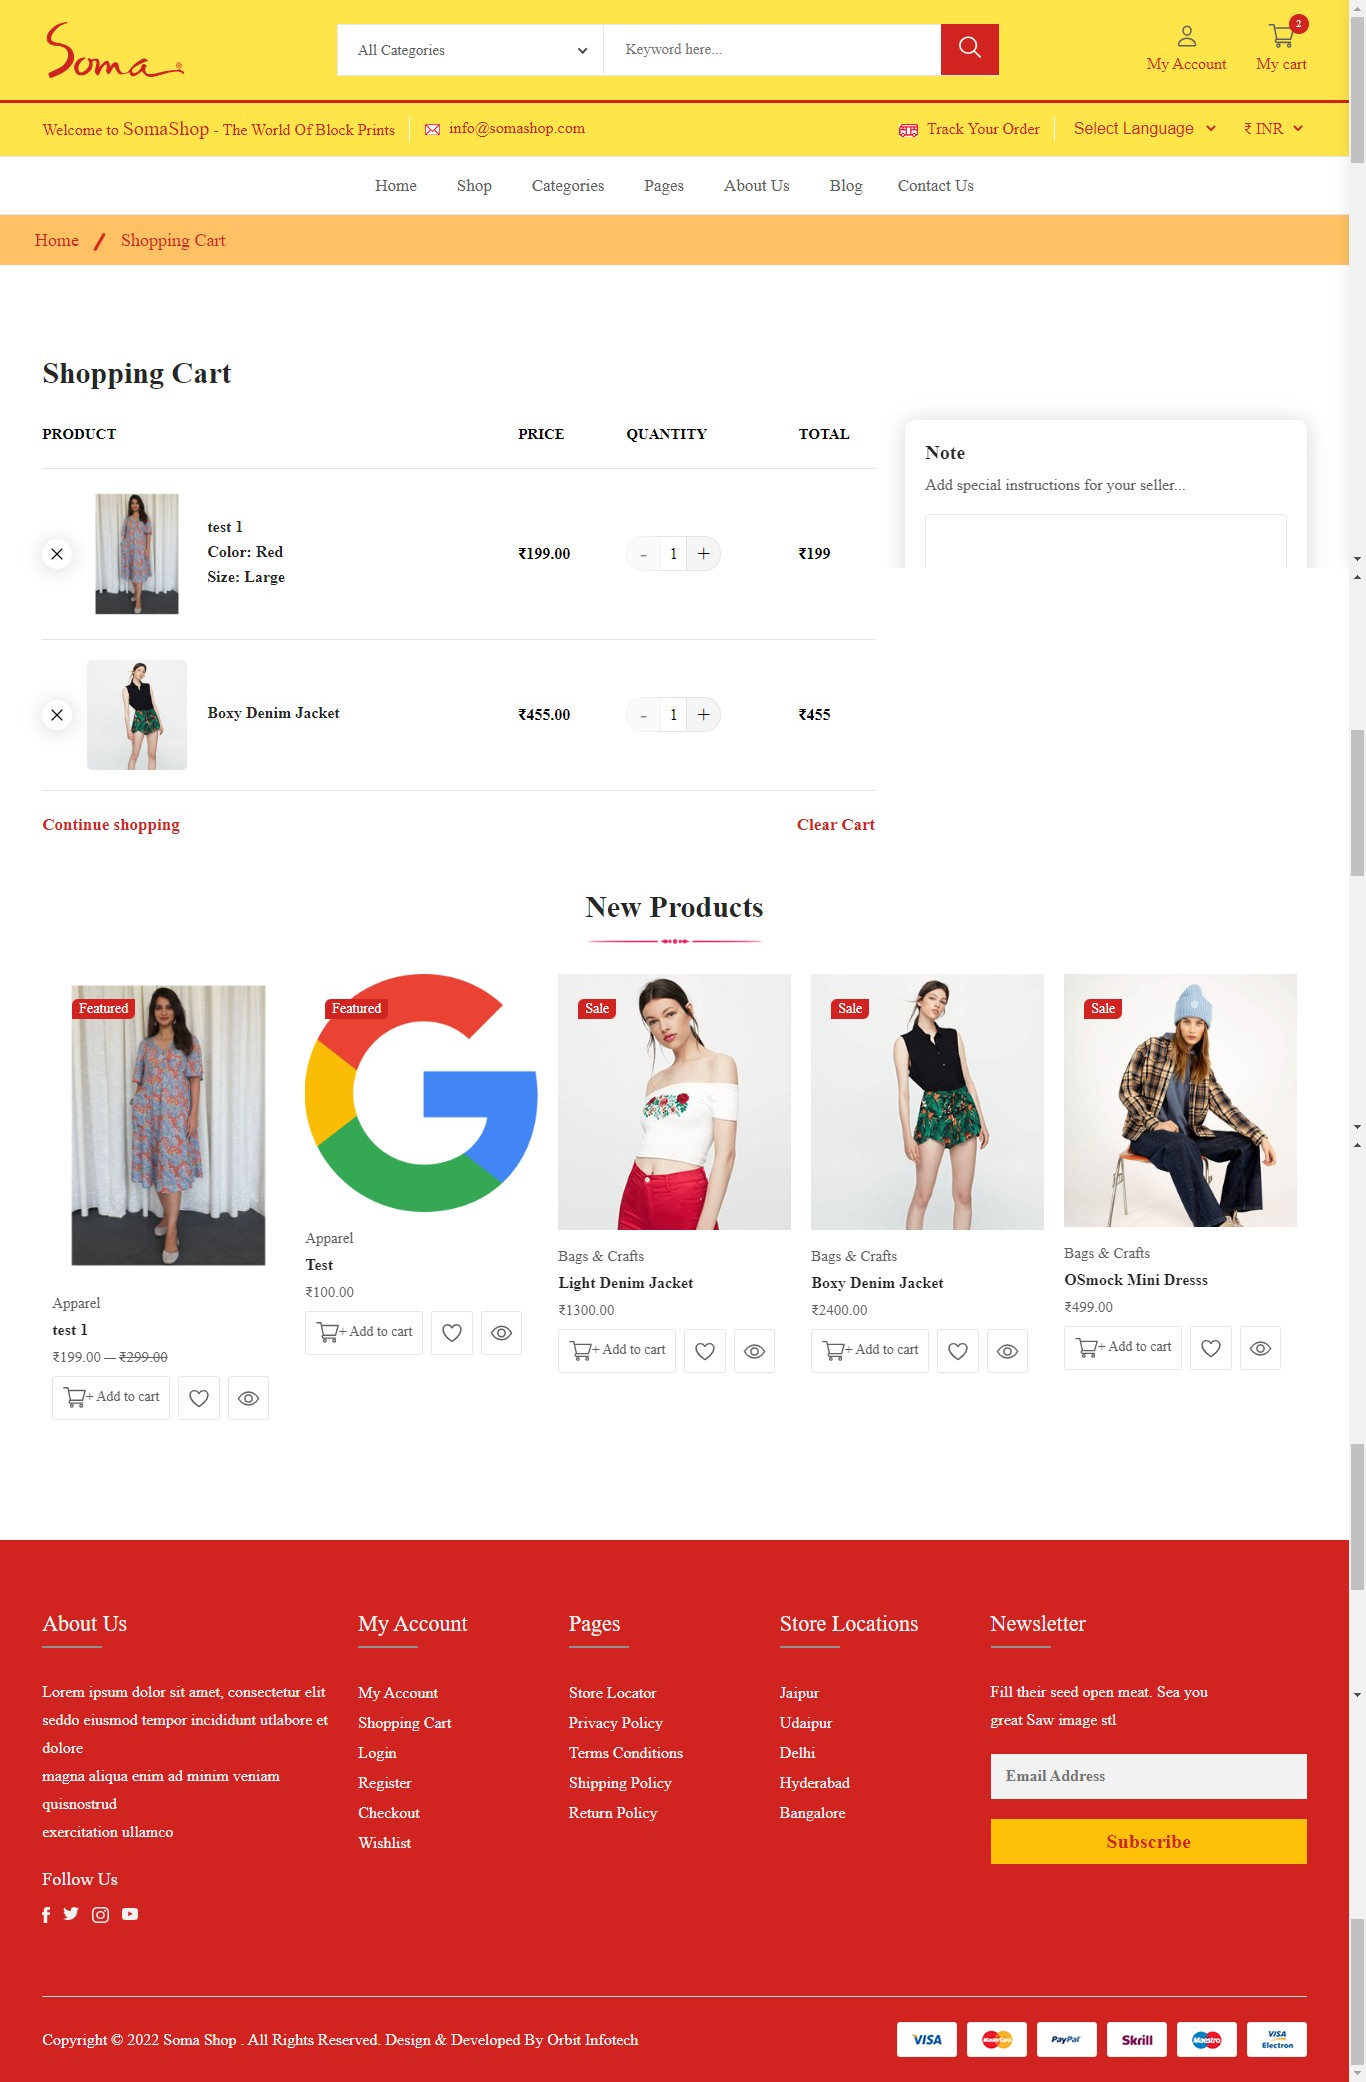This screenshot has width=1366, height=2082.
Task: Open test 1 cart item thumbnail
Action: (137, 554)
